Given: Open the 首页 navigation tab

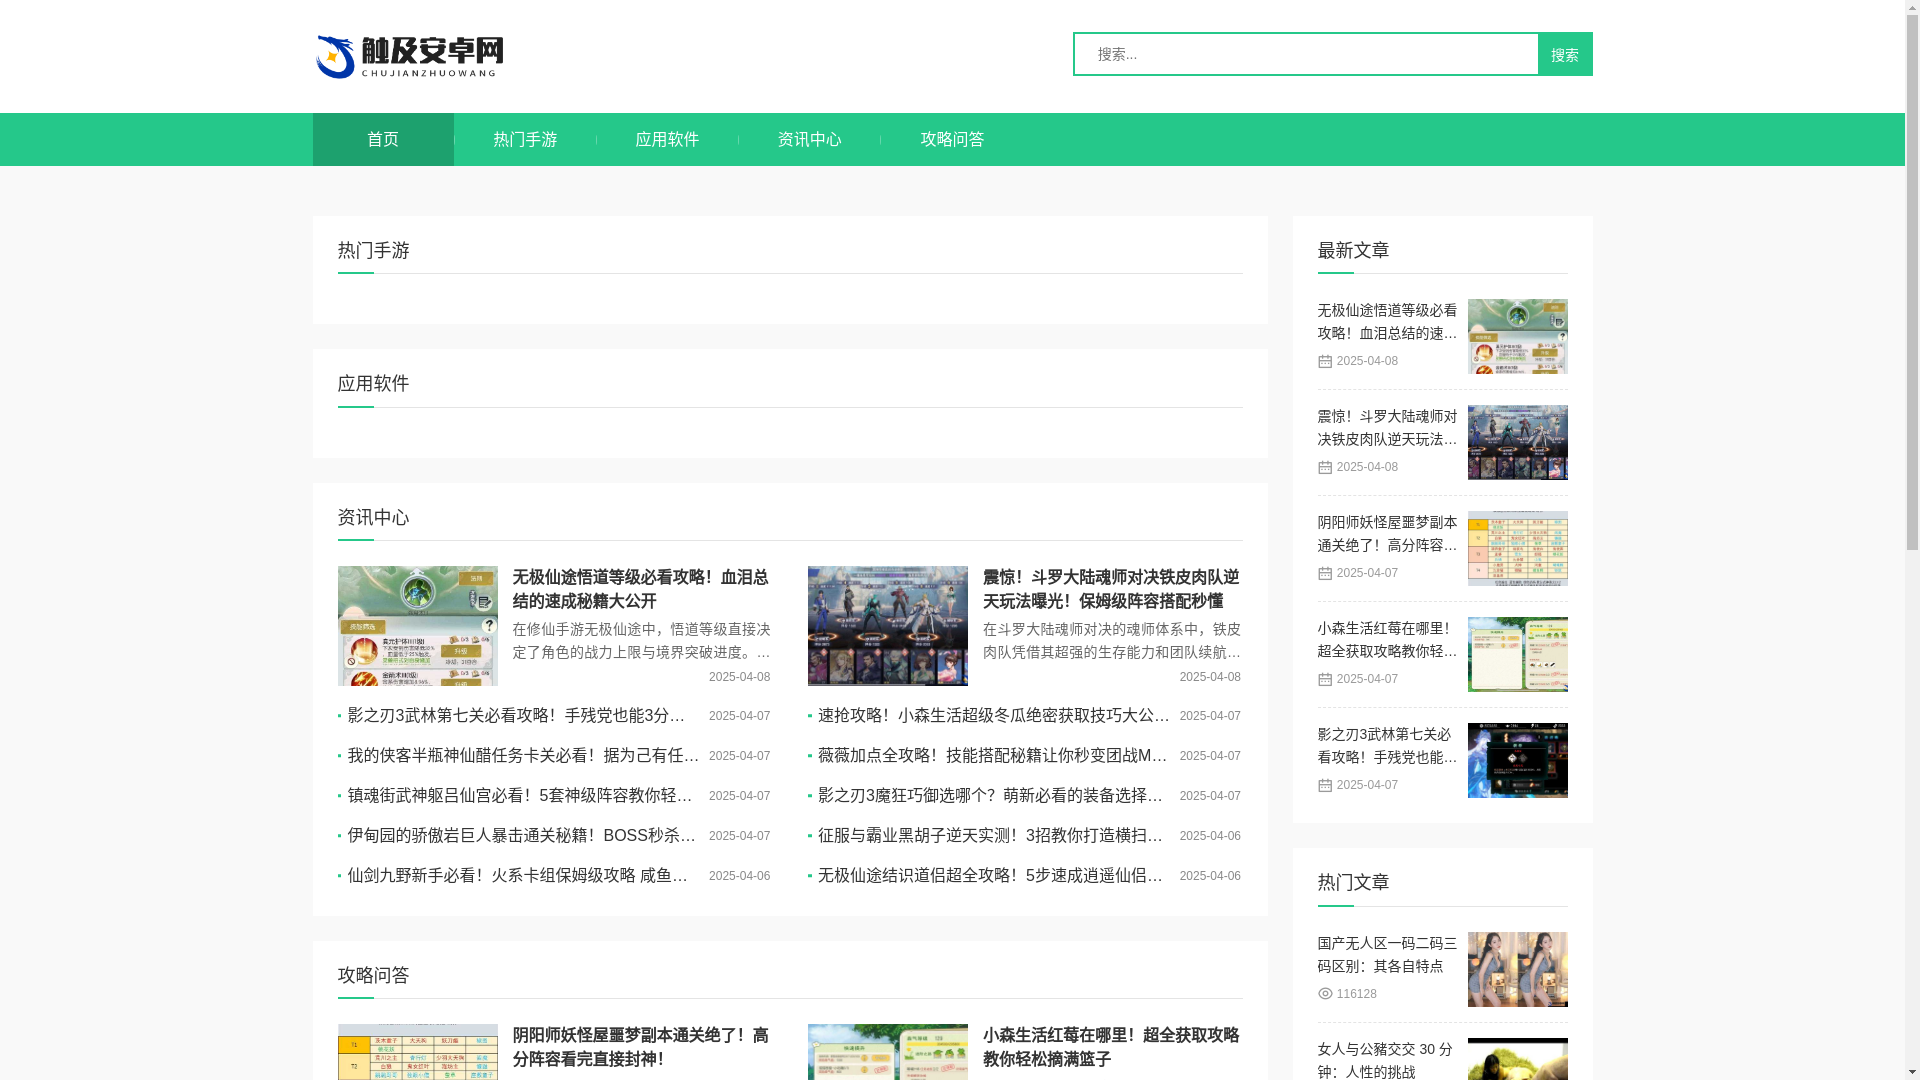Looking at the screenshot, I should tap(383, 140).
